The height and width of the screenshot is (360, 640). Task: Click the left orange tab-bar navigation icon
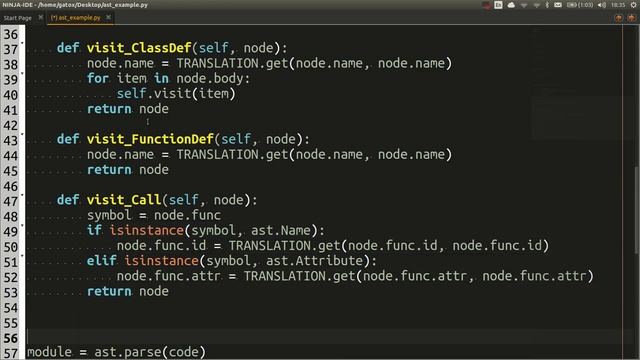pyautogui.click(x=619, y=18)
